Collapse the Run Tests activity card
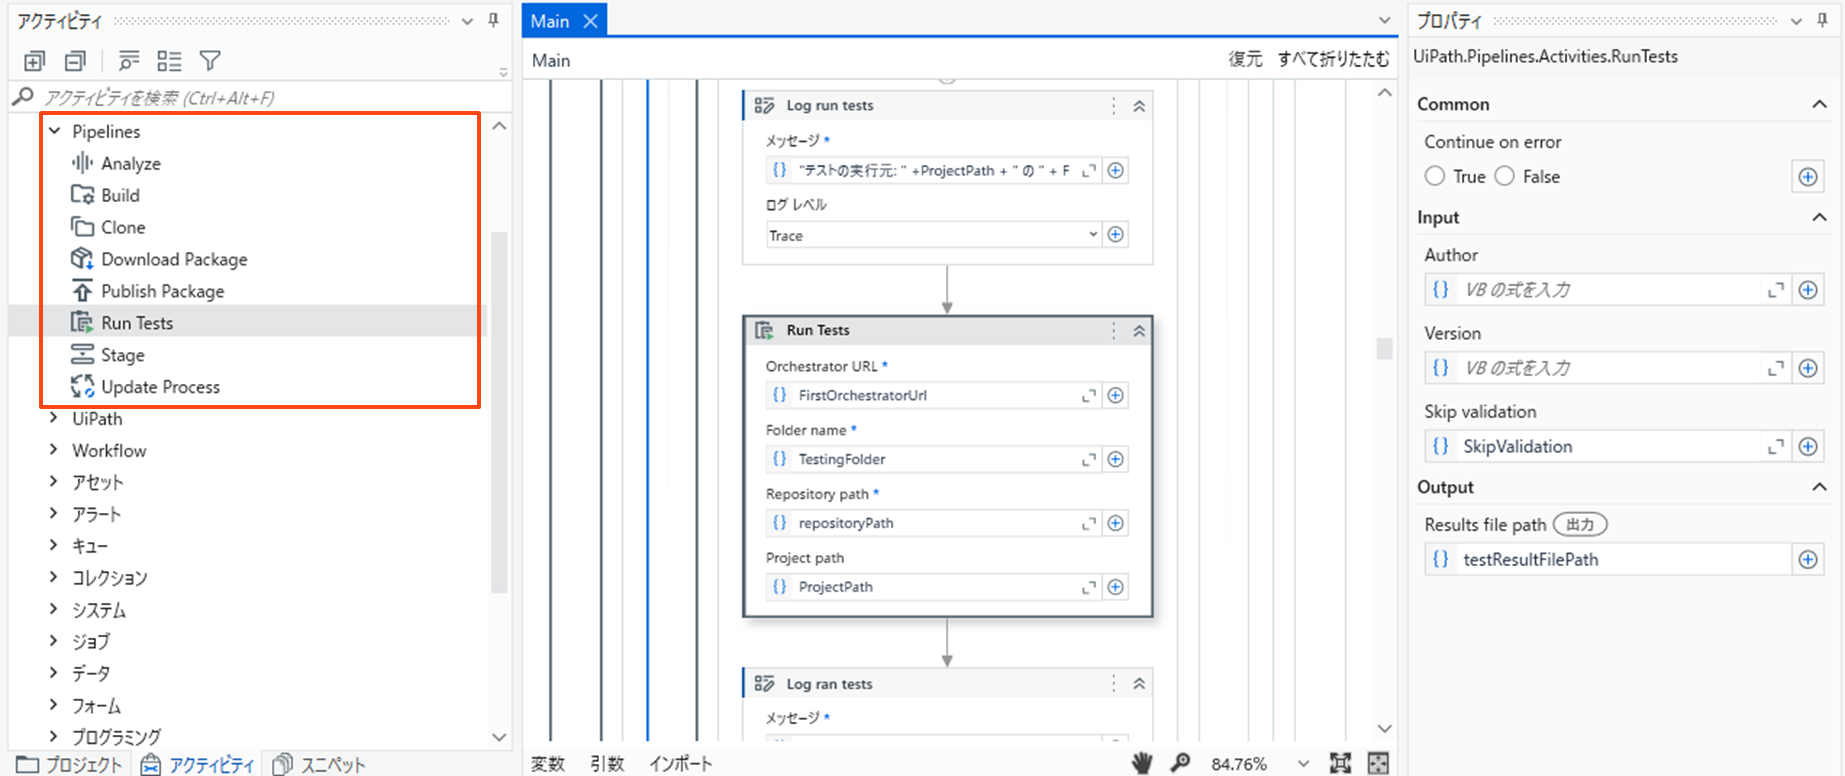Image resolution: width=1845 pixels, height=776 pixels. (x=1139, y=330)
